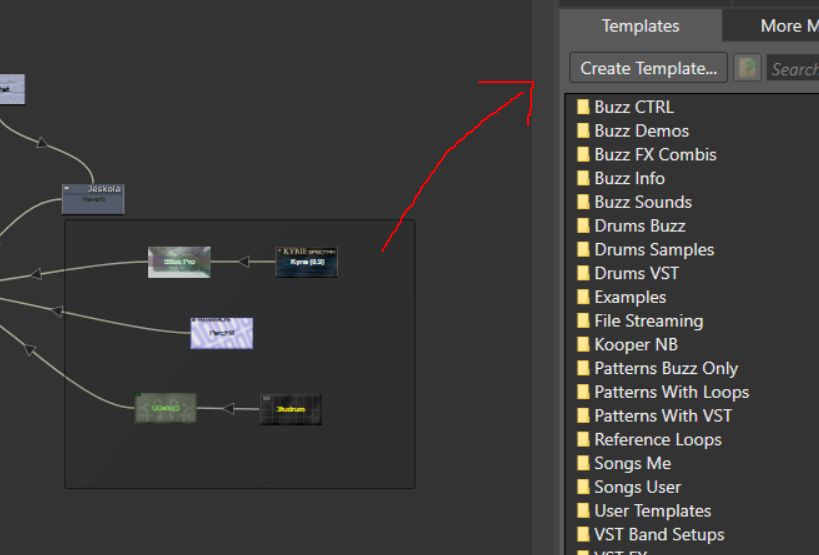The width and height of the screenshot is (819, 555).
Task: Open the Kooper NB folder
Action: [x=636, y=345]
